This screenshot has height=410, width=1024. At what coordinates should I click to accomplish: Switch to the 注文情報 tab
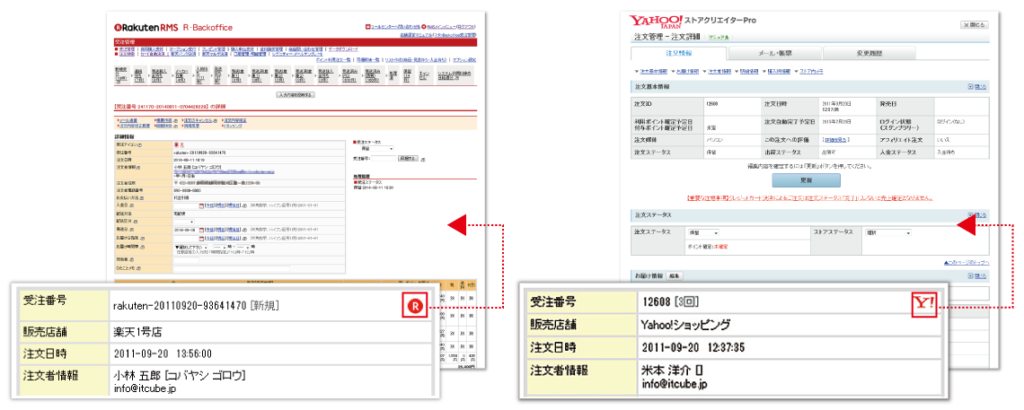coord(679,54)
